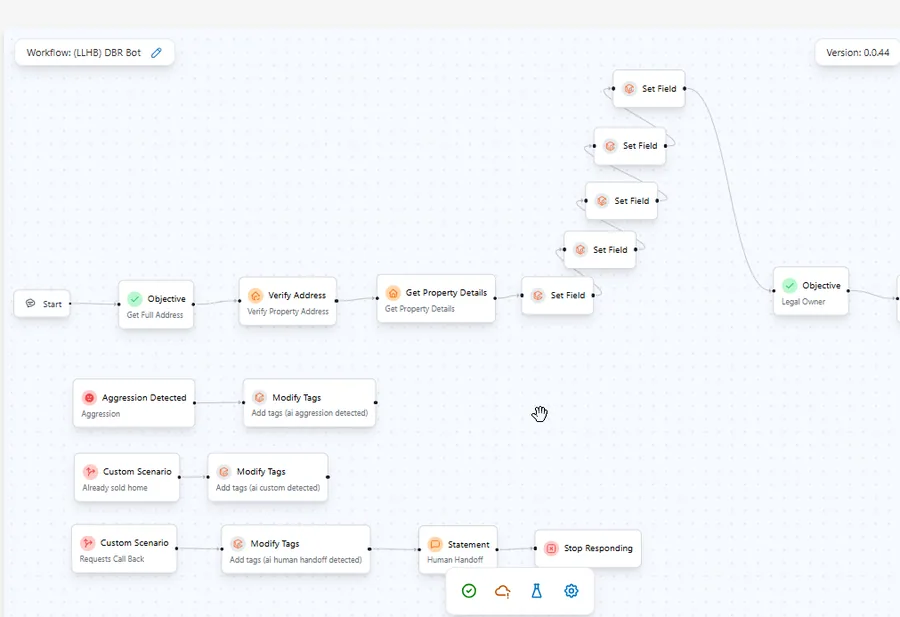Click the house icon on the Verify Address node

point(255,296)
